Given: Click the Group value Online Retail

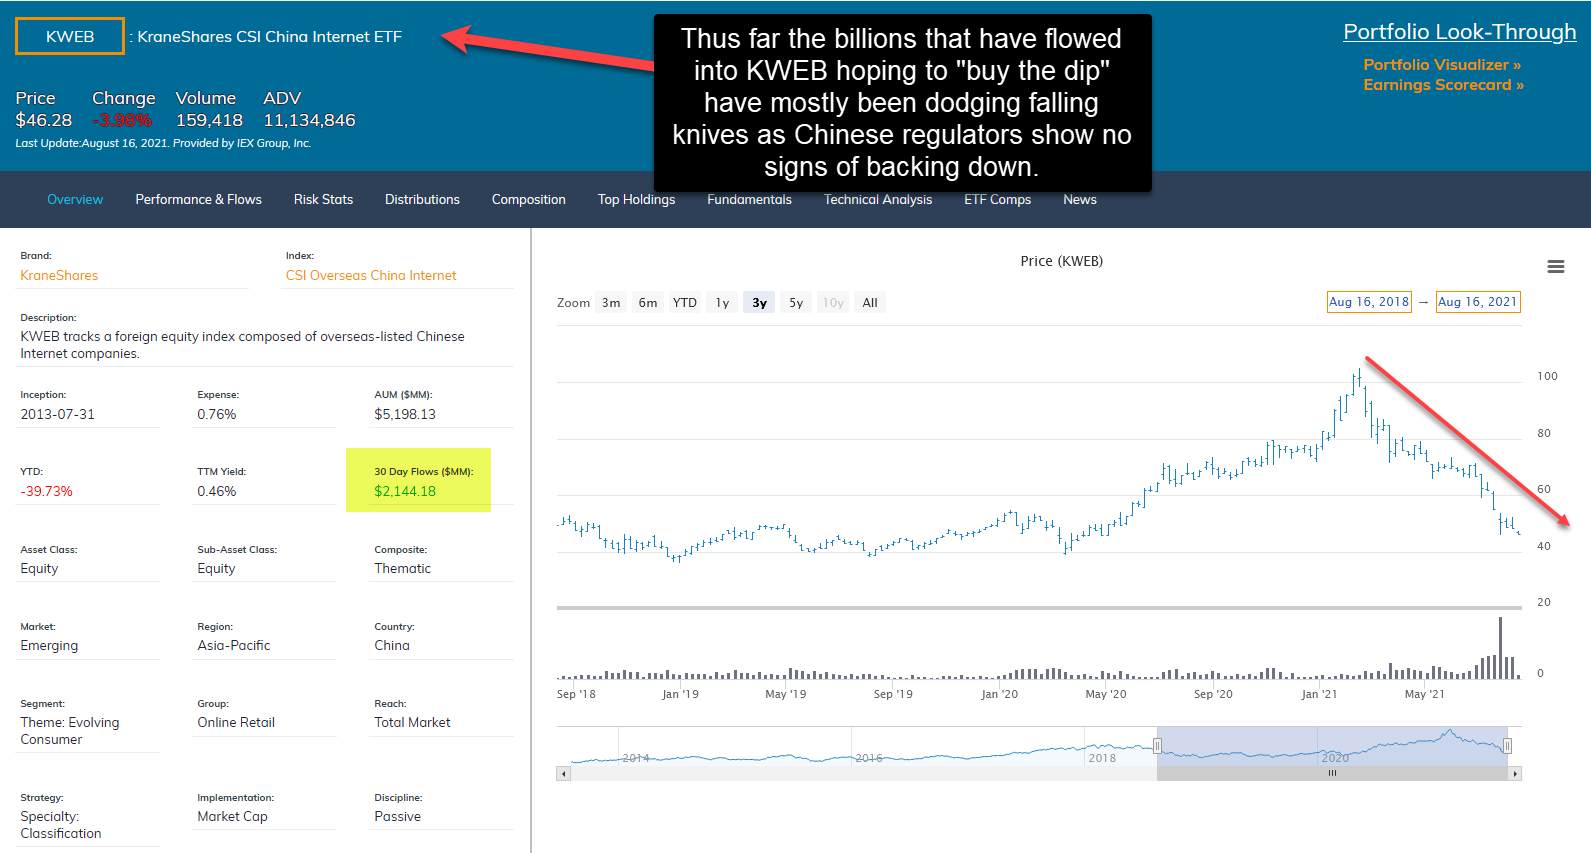Looking at the screenshot, I should 236,723.
